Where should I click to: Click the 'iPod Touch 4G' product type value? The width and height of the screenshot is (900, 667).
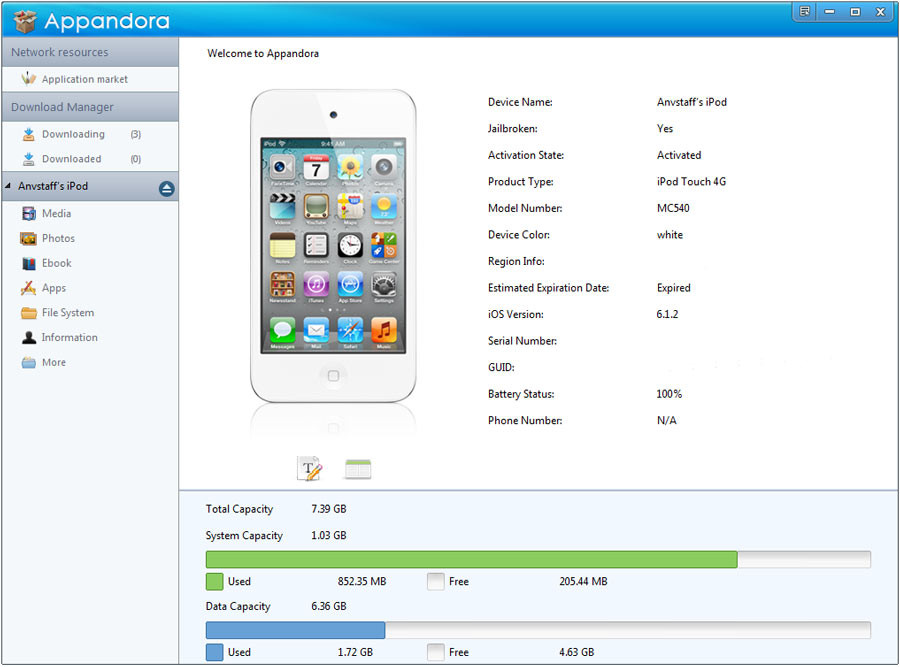pos(691,181)
